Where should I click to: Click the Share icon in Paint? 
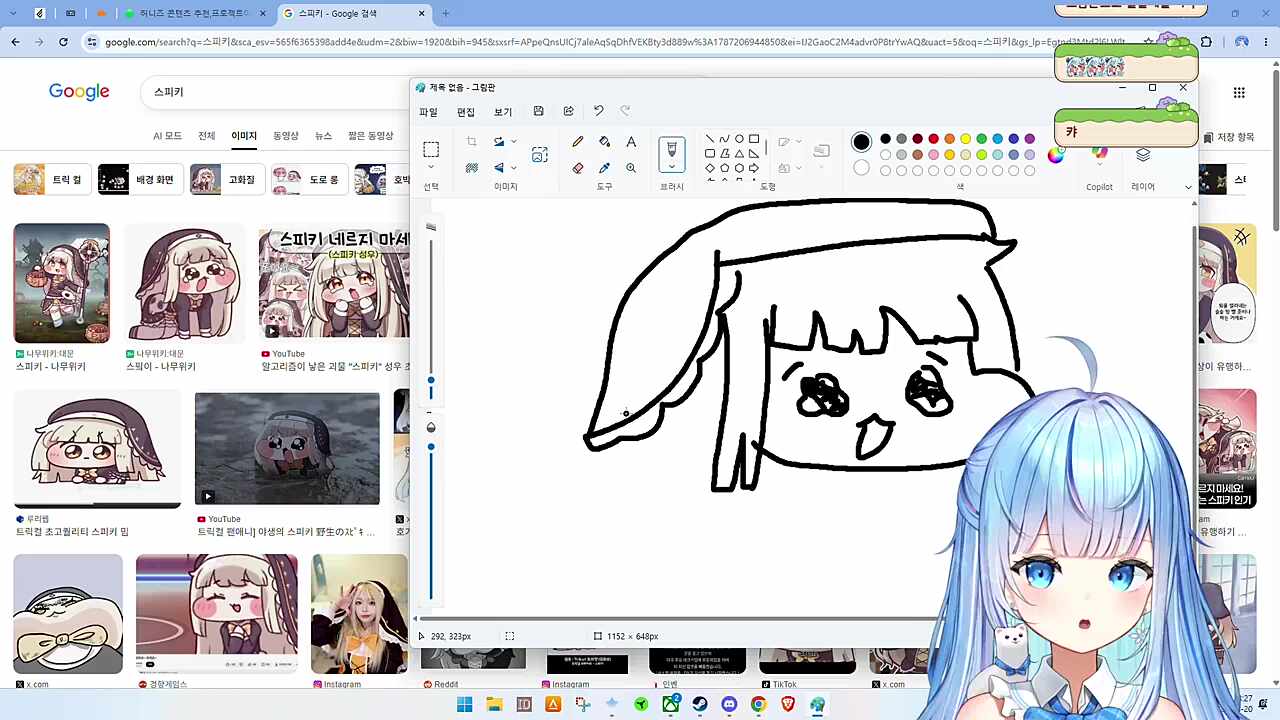[568, 111]
